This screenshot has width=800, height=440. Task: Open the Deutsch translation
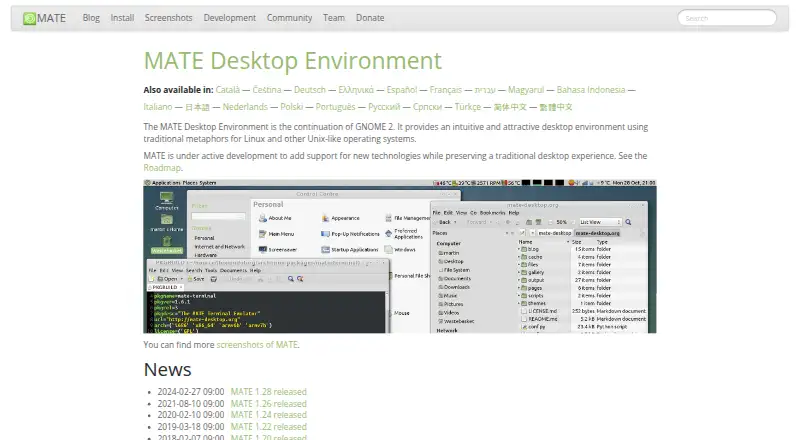(310, 90)
